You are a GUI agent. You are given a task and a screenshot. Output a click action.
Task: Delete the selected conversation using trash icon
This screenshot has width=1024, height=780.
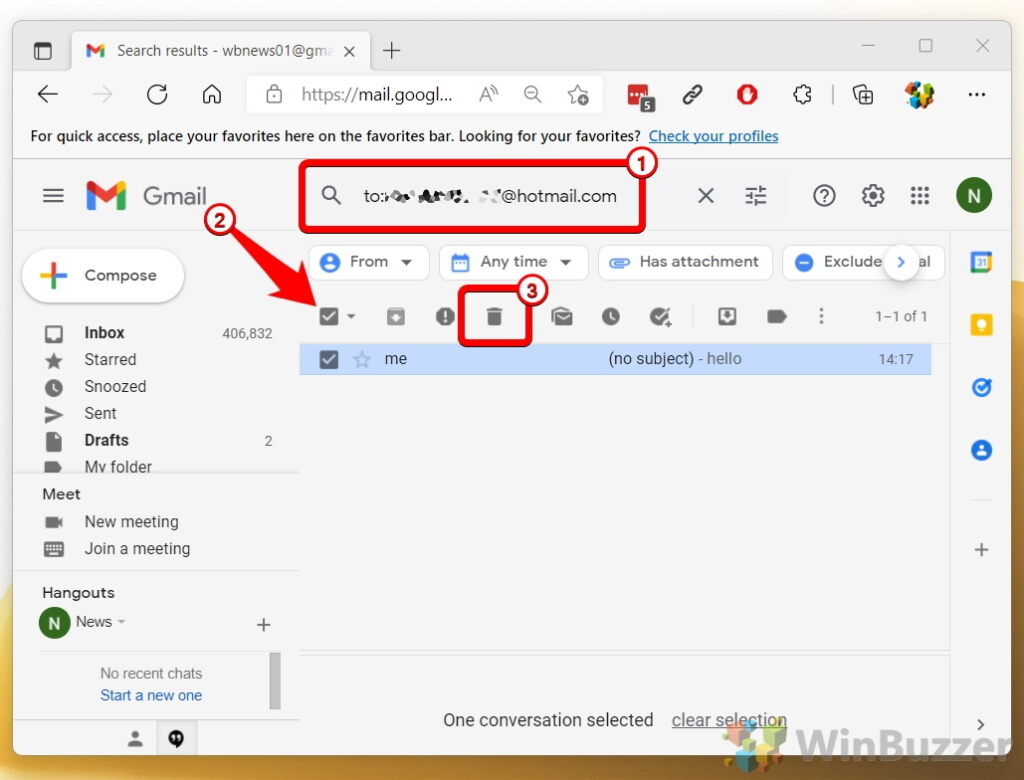pyautogui.click(x=494, y=316)
